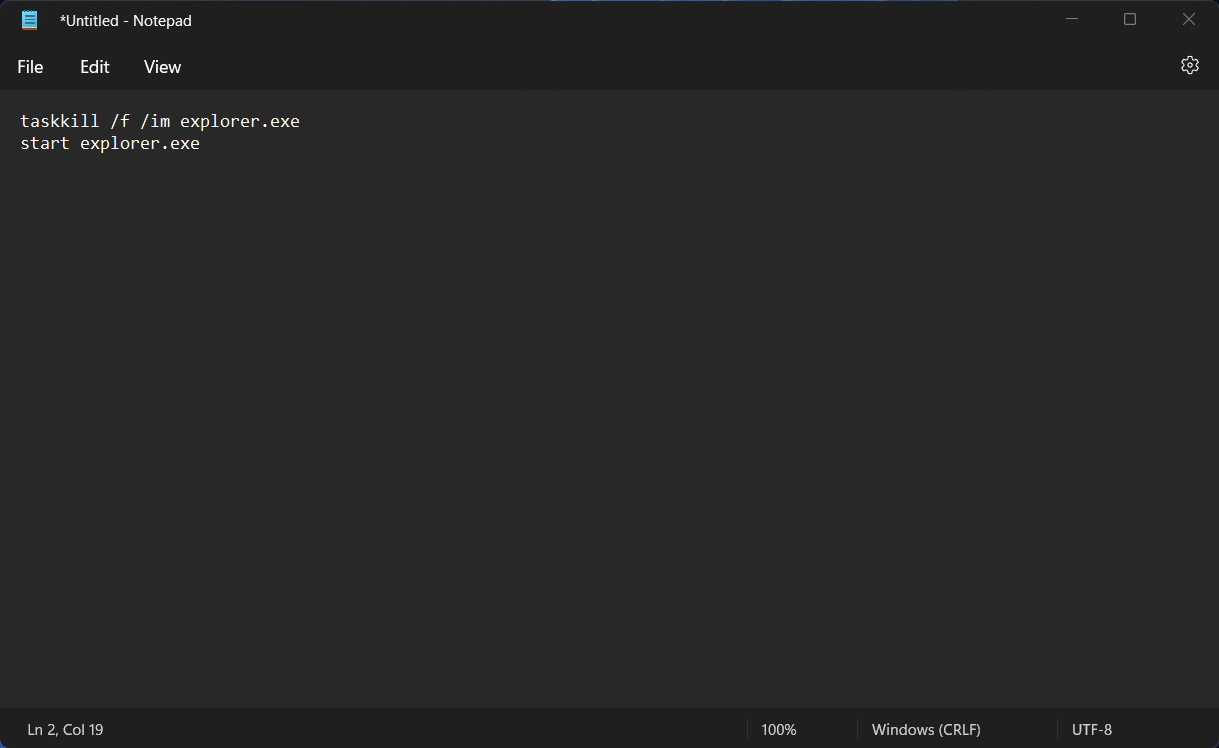Open Notepad settings gear icon

pos(1189,65)
